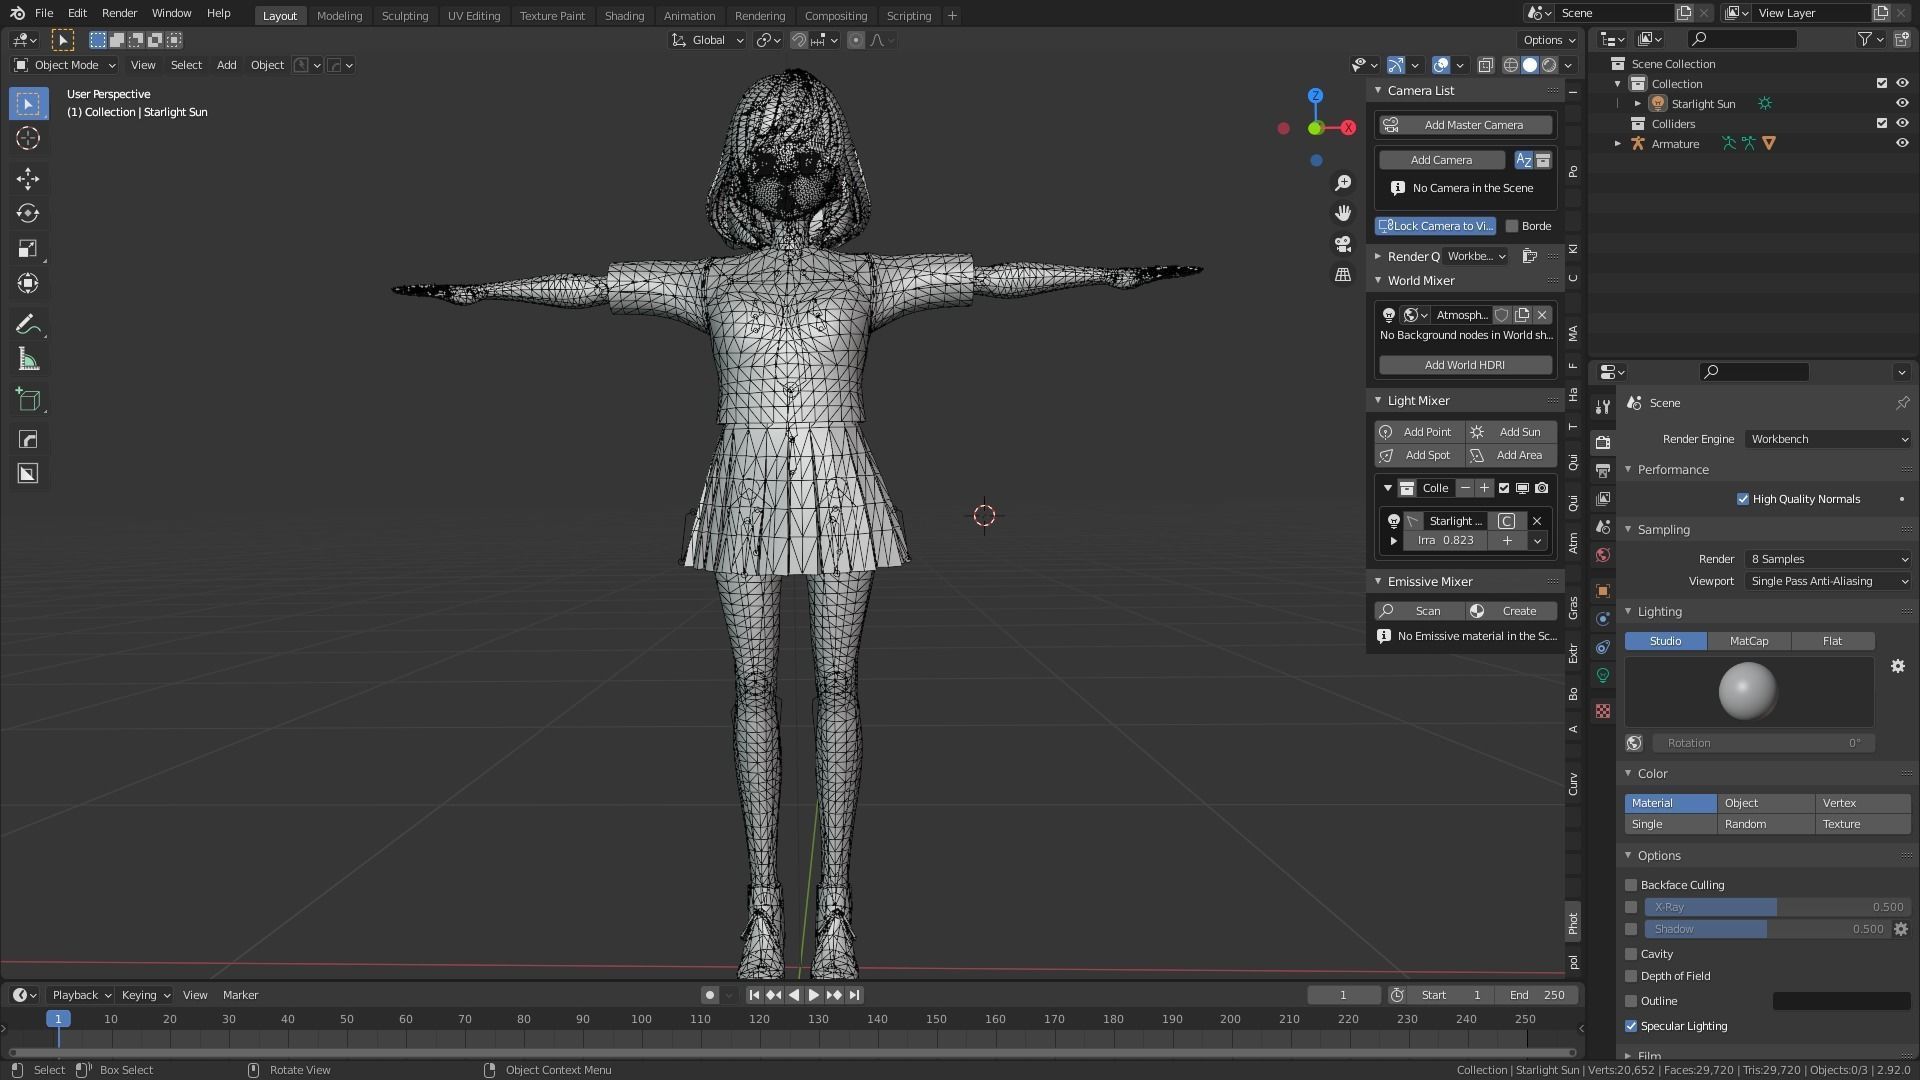The width and height of the screenshot is (1920, 1080).
Task: Expand Armature tree item
Action: coord(1618,144)
